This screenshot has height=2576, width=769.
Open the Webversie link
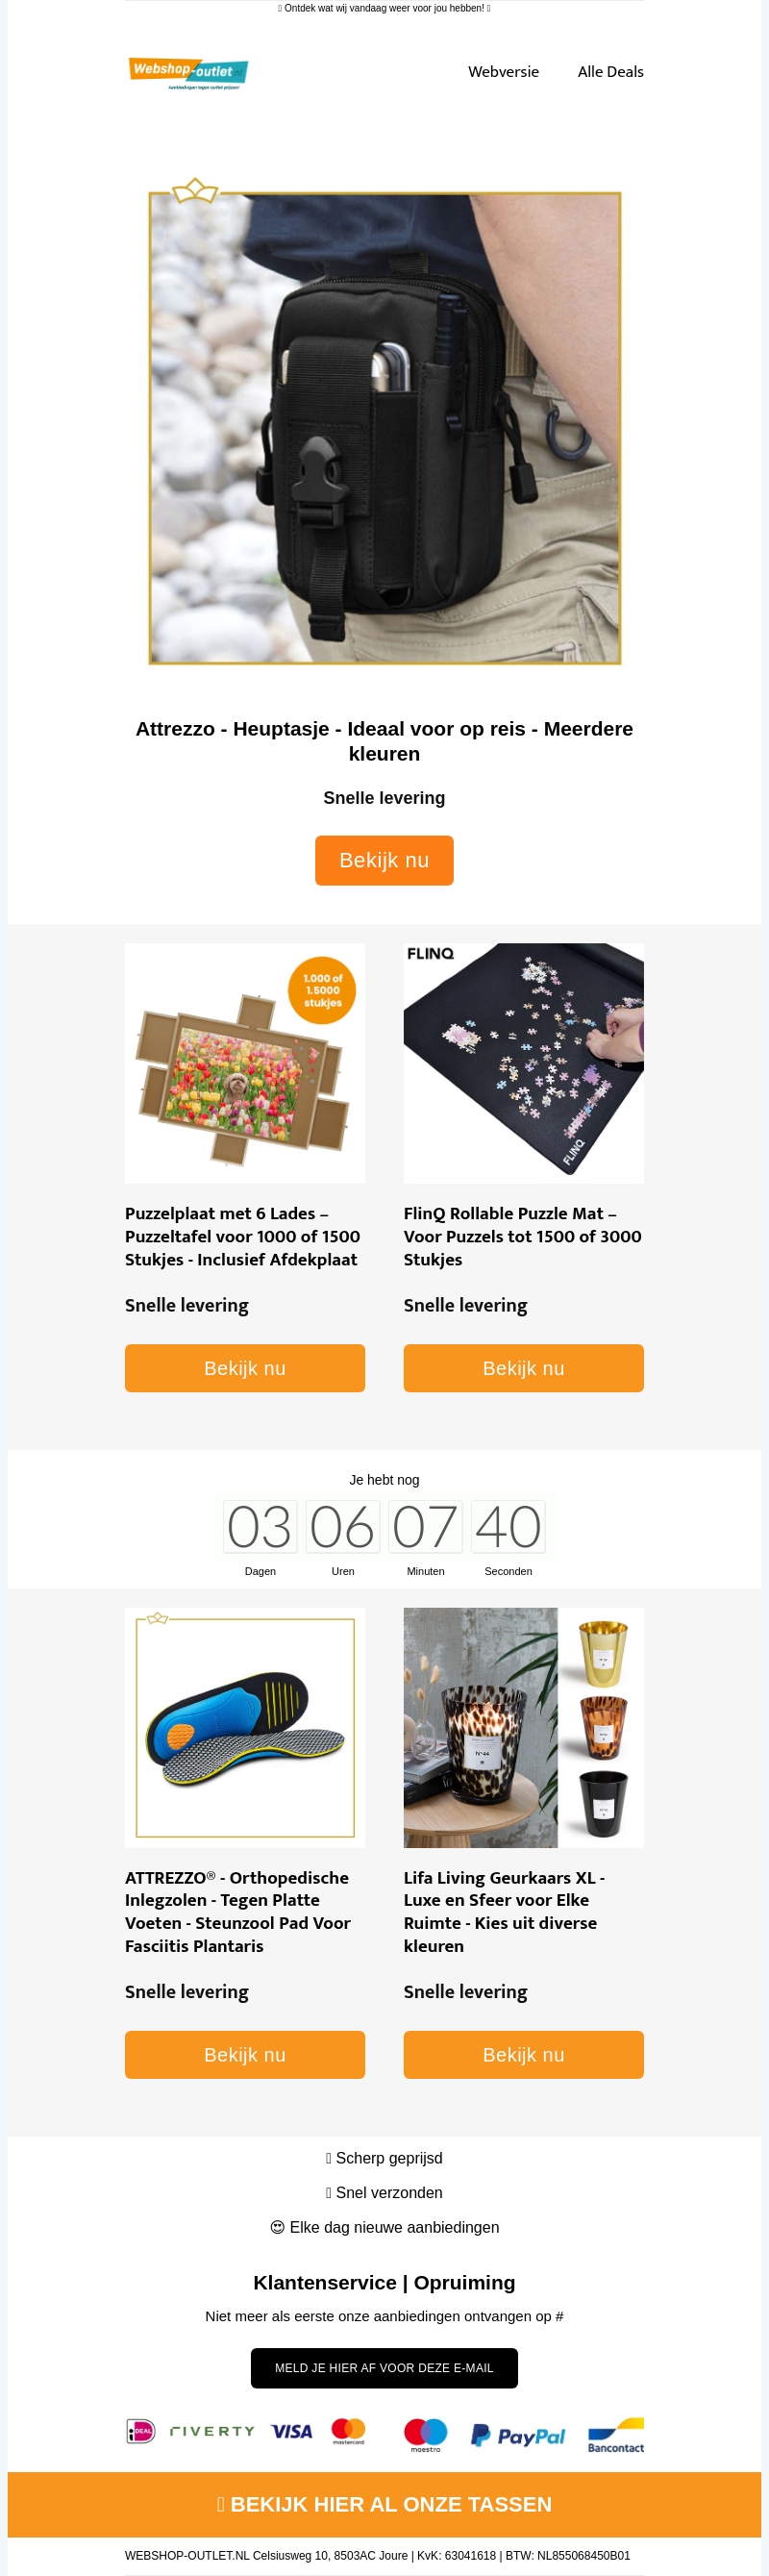(x=503, y=72)
